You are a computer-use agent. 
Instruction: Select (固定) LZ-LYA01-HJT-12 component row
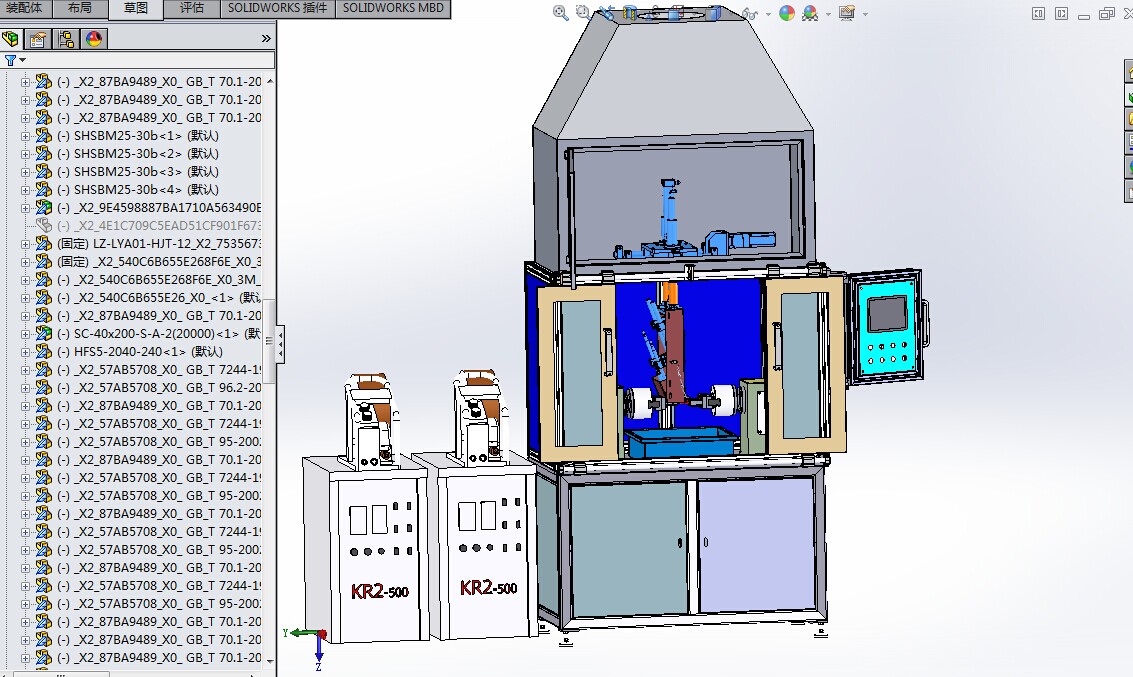point(159,244)
